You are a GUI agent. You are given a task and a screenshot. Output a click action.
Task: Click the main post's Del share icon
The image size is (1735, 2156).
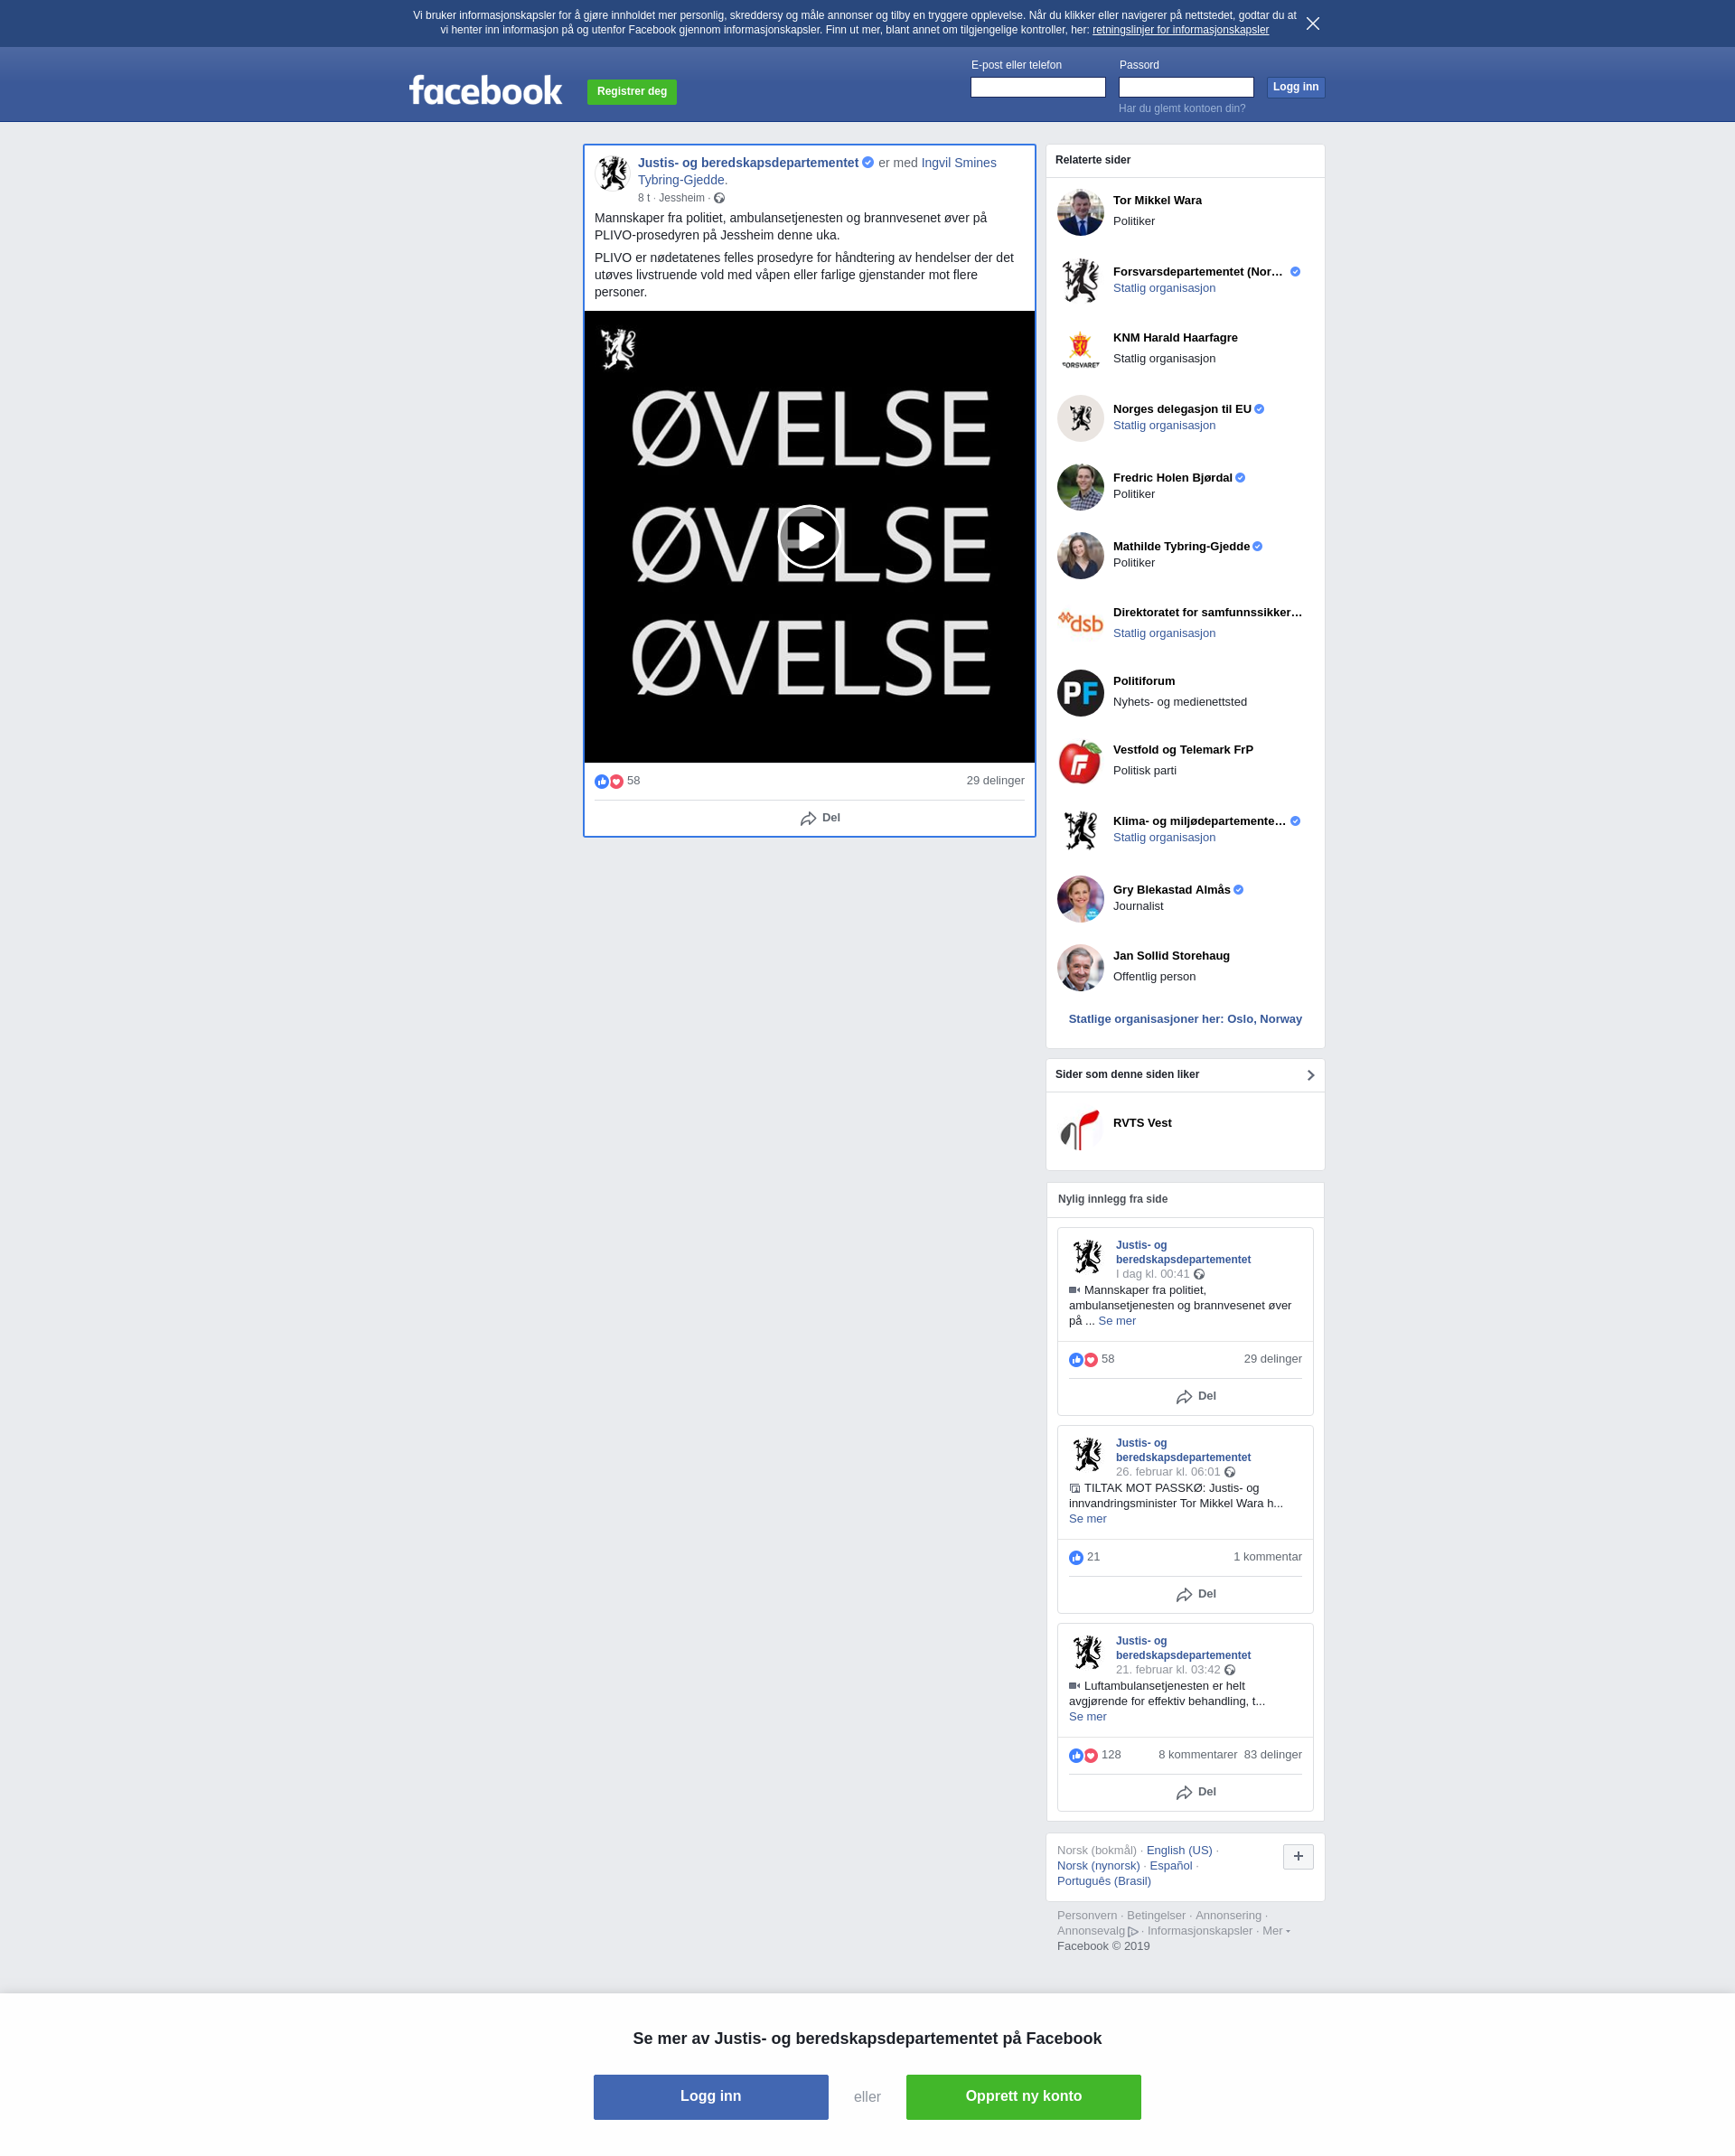pos(808,818)
